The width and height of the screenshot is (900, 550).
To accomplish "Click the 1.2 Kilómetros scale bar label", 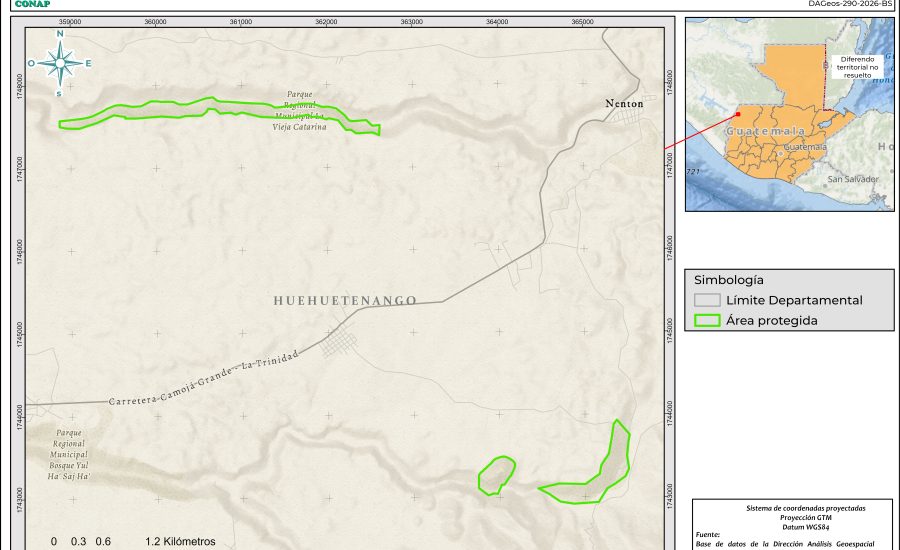I will click(x=180, y=541).
